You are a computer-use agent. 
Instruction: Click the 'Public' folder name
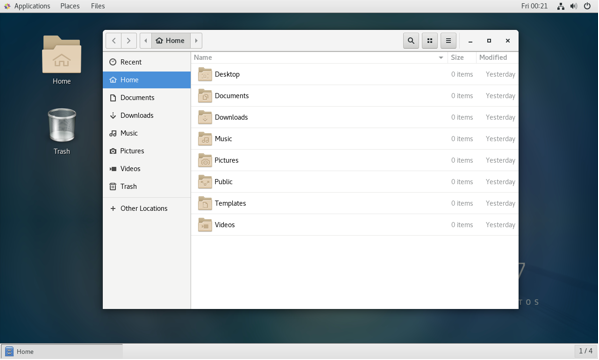point(223,182)
